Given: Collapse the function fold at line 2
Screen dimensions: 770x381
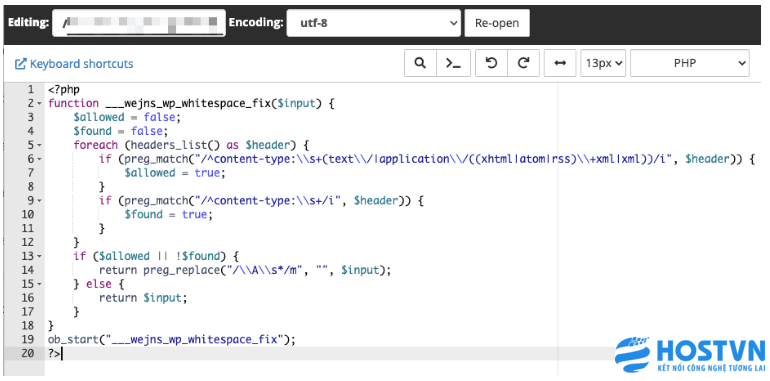Looking at the screenshot, I should click(x=39, y=104).
